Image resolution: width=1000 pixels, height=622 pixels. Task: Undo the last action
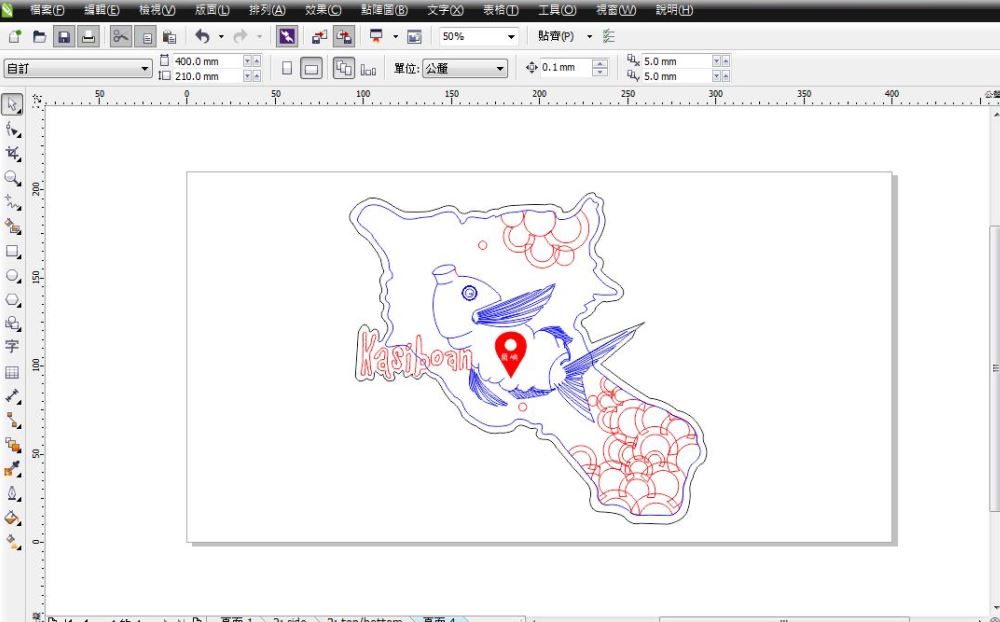coord(203,36)
